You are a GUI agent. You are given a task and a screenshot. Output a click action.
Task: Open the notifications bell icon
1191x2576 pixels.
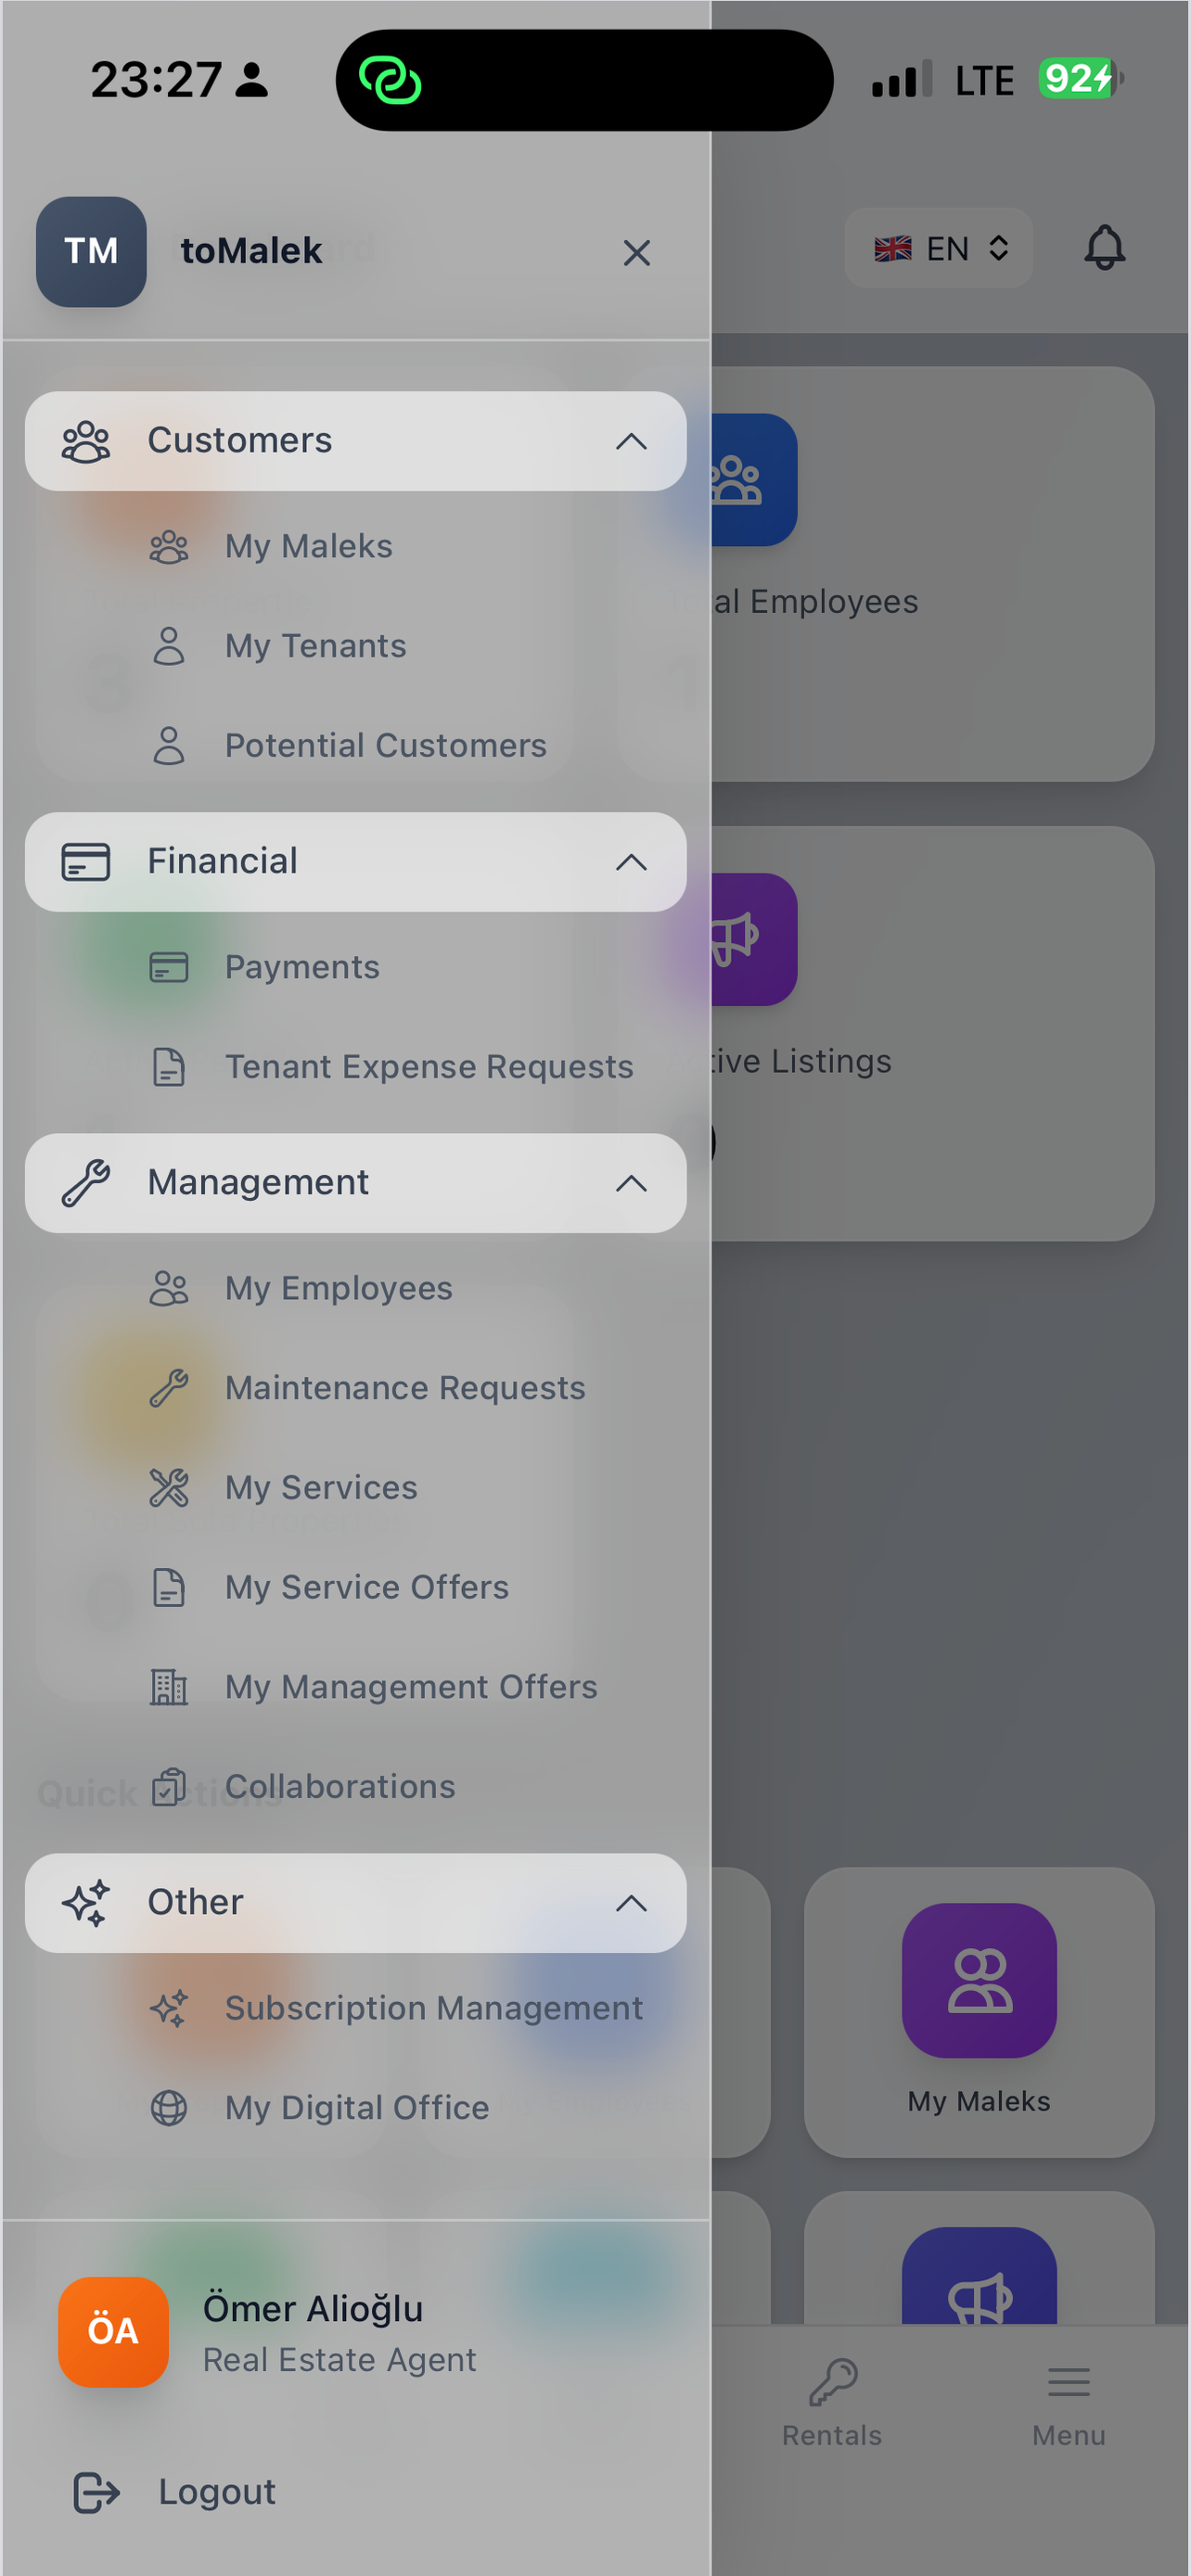tap(1104, 248)
